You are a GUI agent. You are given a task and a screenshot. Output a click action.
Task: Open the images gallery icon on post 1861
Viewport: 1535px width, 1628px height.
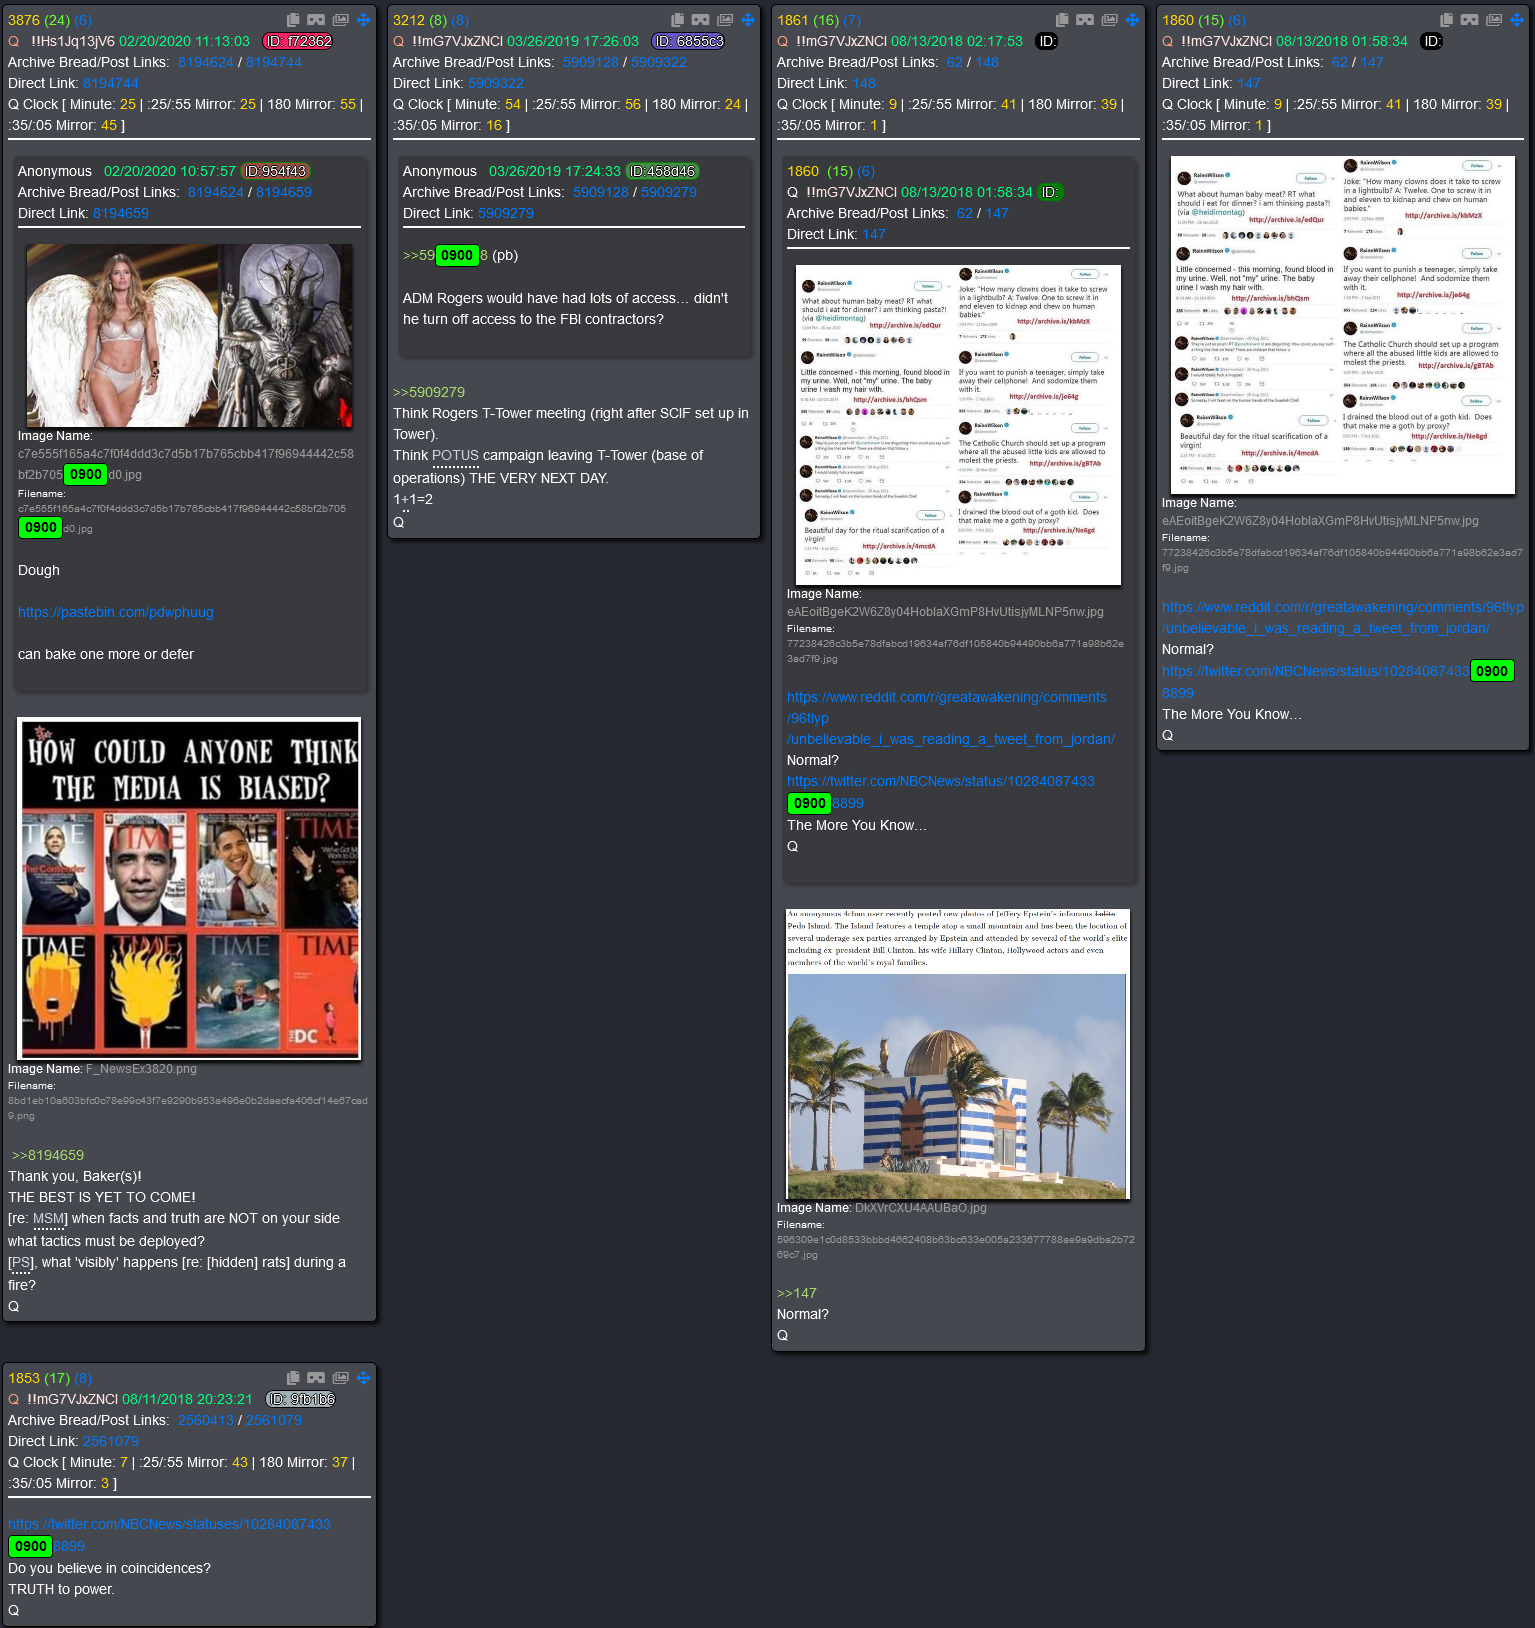point(1110,20)
